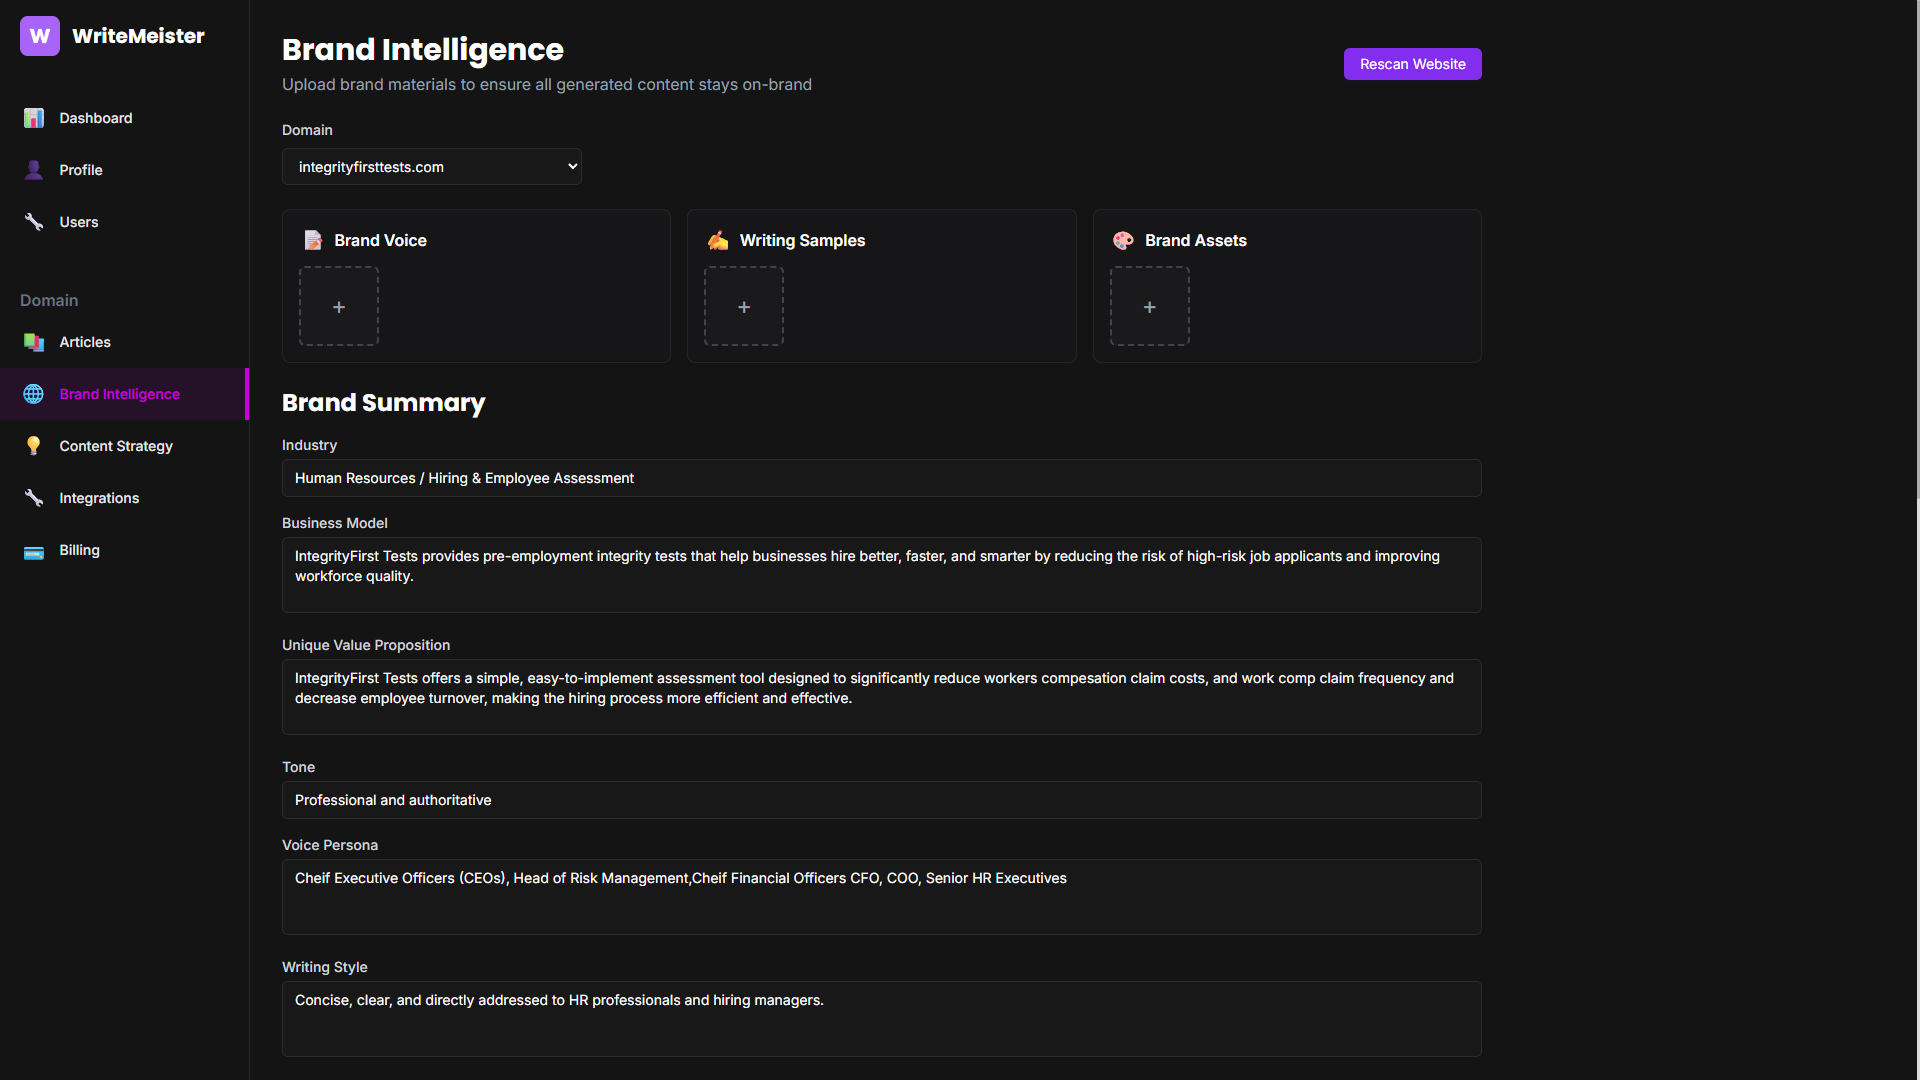Click the Writing Style text area
Viewport: 1920px width, 1080px height.
881,1018
